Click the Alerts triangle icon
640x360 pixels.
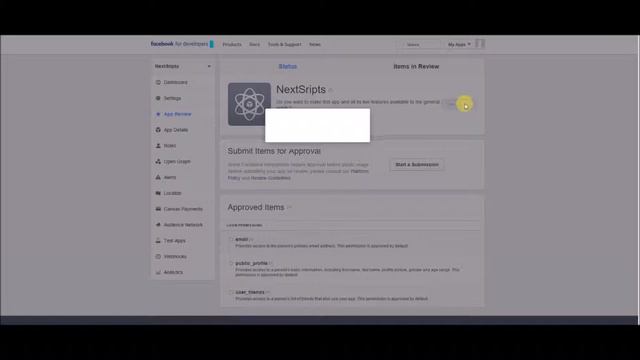coord(158,178)
